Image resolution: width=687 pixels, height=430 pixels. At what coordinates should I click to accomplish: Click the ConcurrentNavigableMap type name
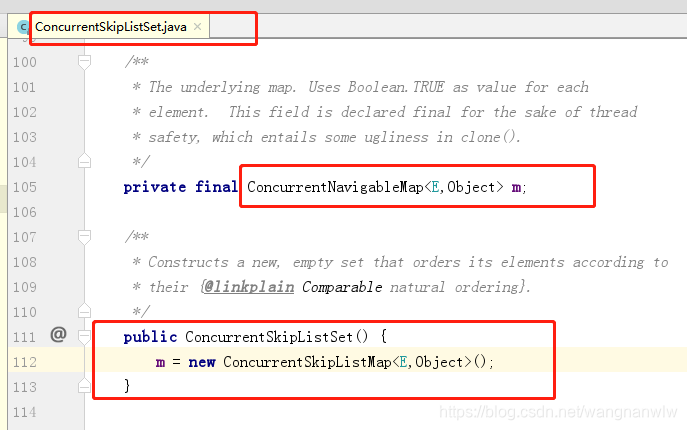tap(335, 187)
